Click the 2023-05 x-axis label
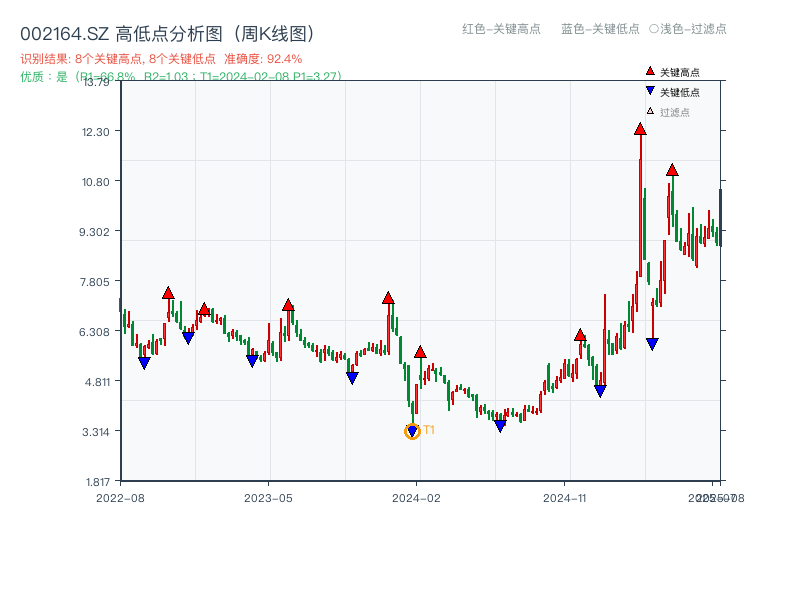 pos(268,498)
